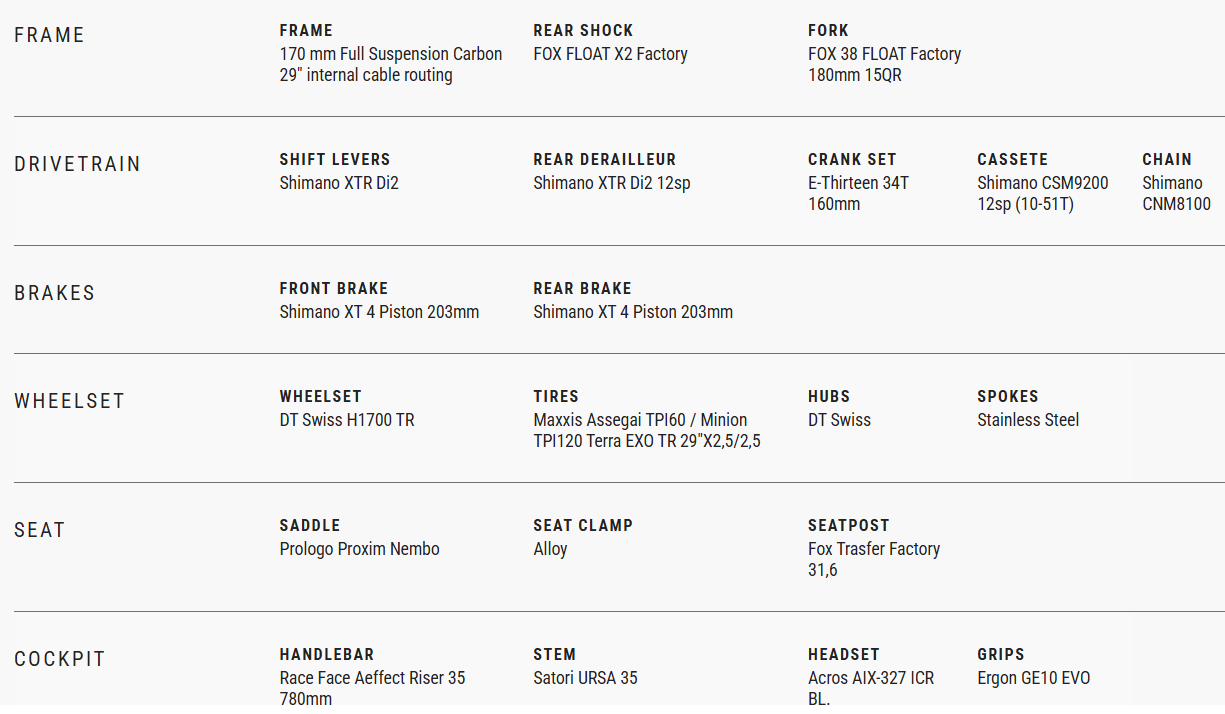Select the FRONT BRAKE label
The height and width of the screenshot is (714, 1225).
[x=334, y=289]
